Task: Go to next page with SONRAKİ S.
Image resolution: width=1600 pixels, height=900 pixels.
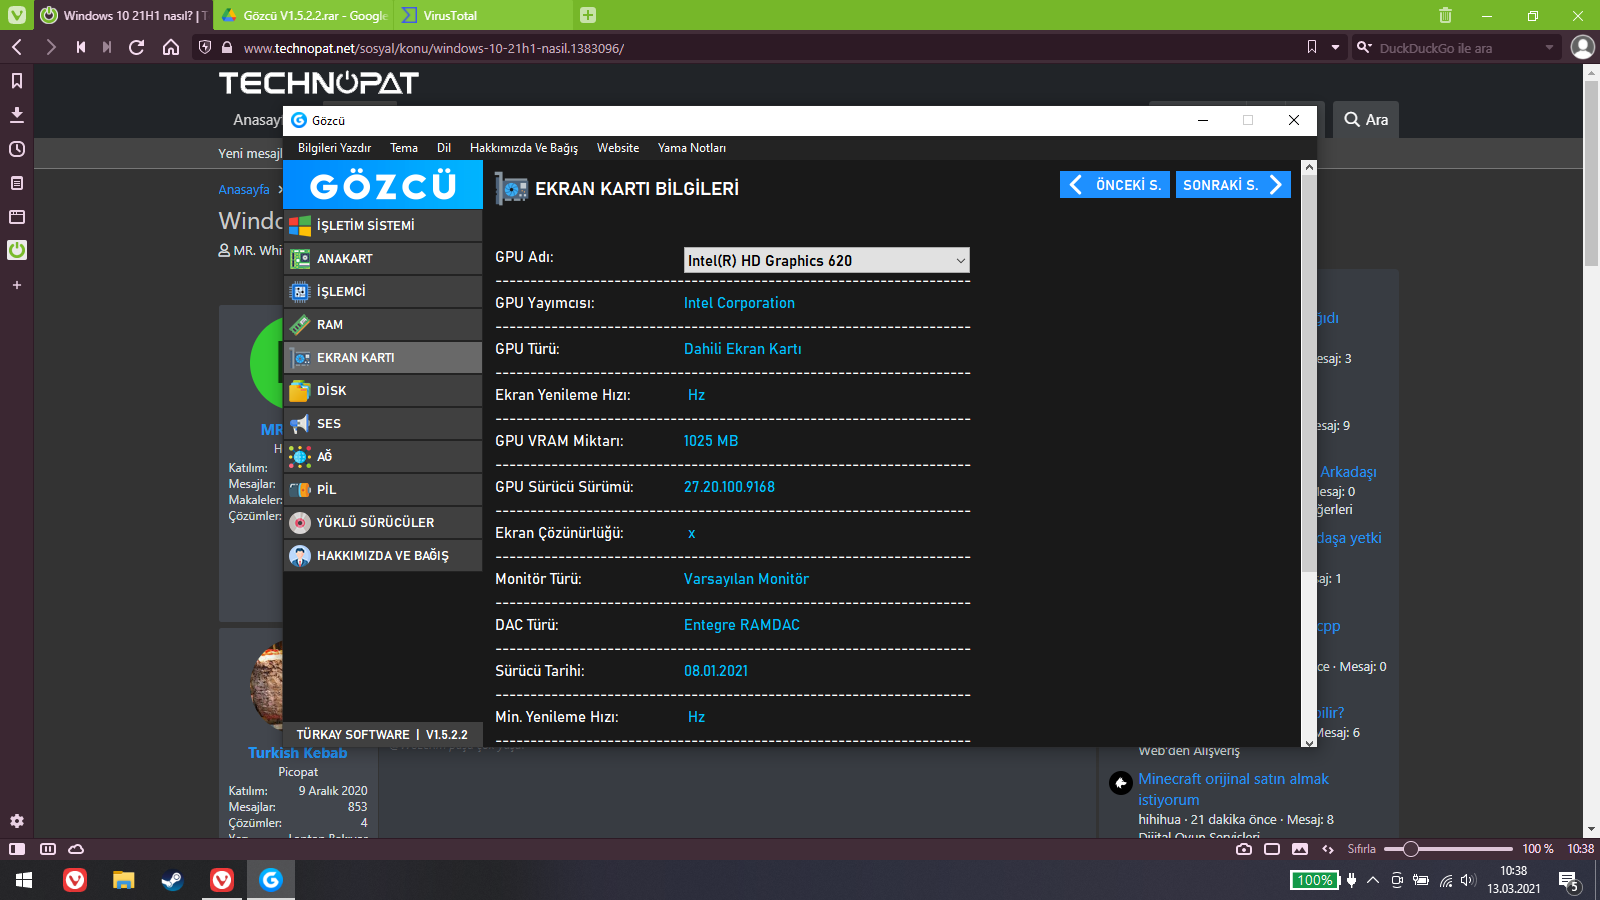Action: pos(1233,185)
